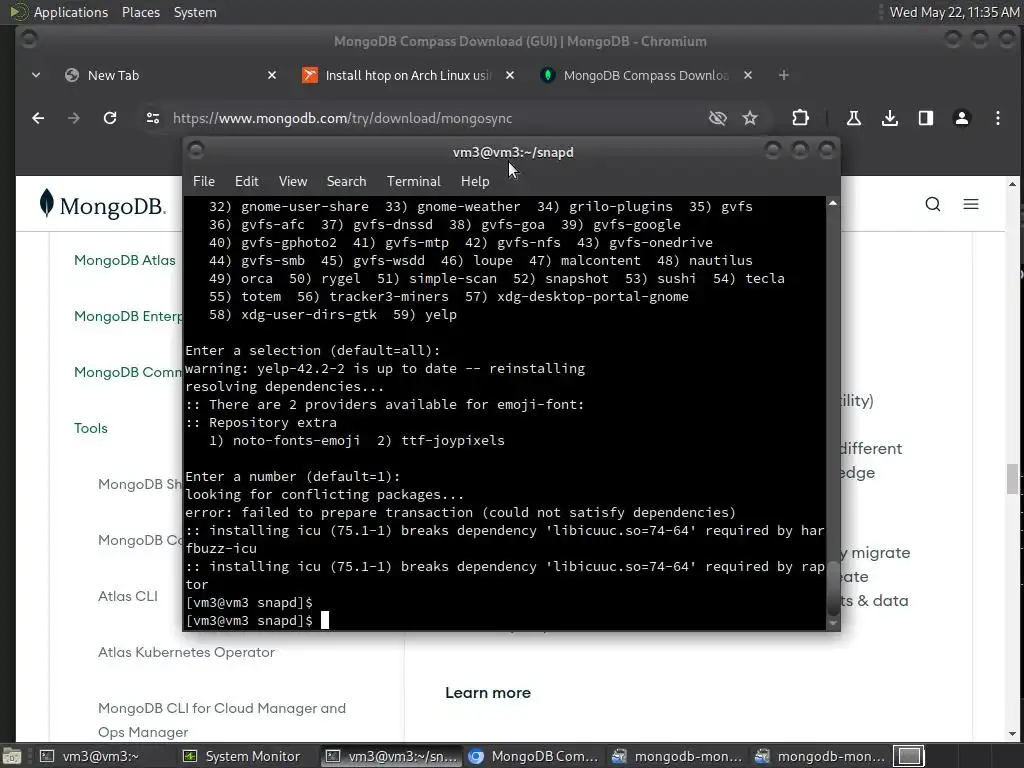This screenshot has height=768, width=1024.
Task: Click the browser forward arrow
Action: click(x=74, y=118)
